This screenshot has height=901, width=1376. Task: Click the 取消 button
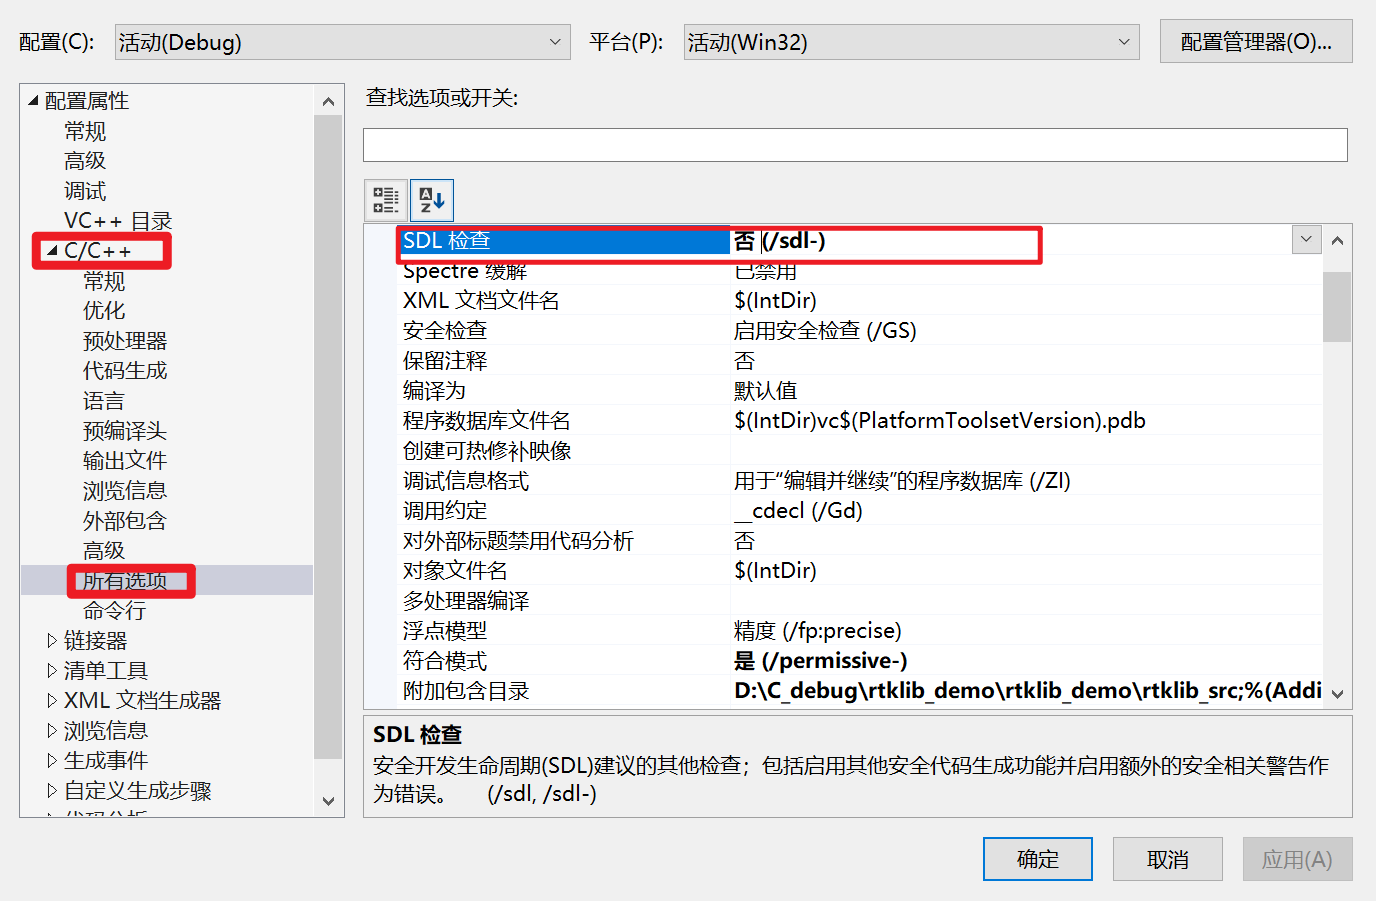(x=1167, y=858)
